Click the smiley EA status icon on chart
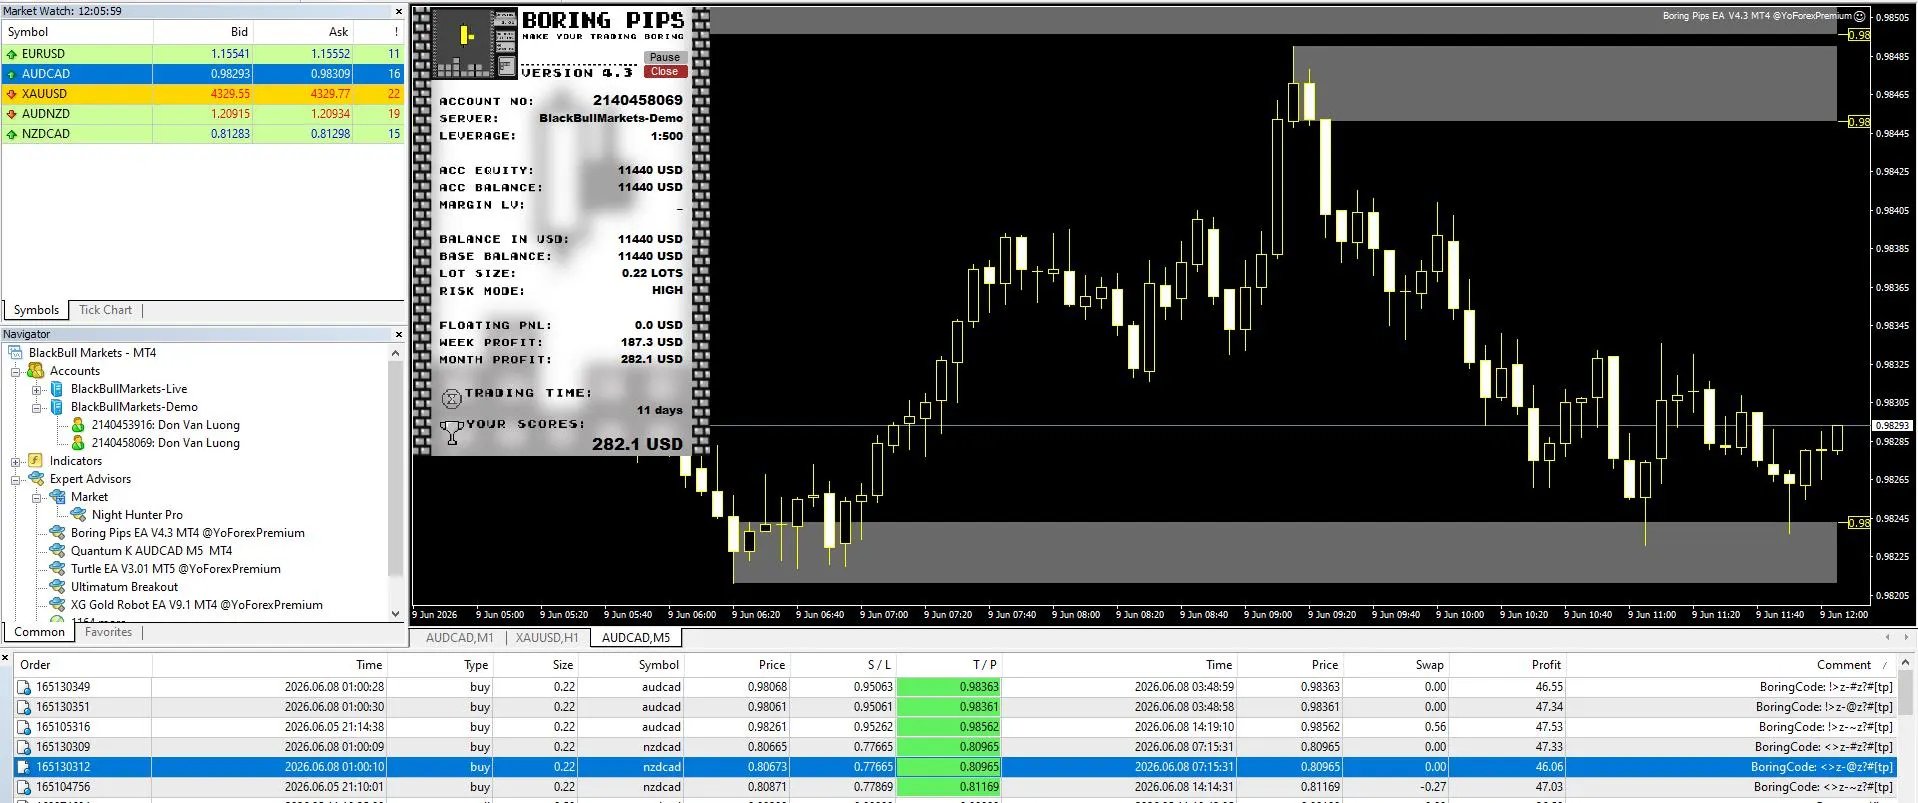The height and width of the screenshot is (803, 1918). [x=1859, y=16]
